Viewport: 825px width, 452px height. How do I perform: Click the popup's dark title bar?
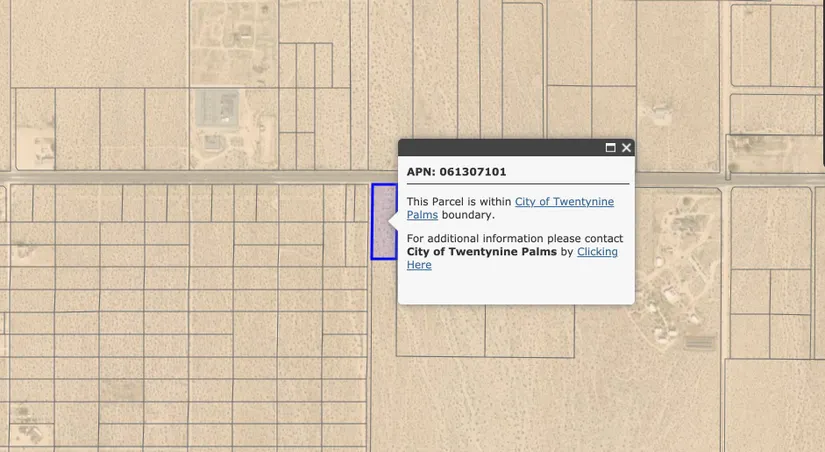coord(500,148)
